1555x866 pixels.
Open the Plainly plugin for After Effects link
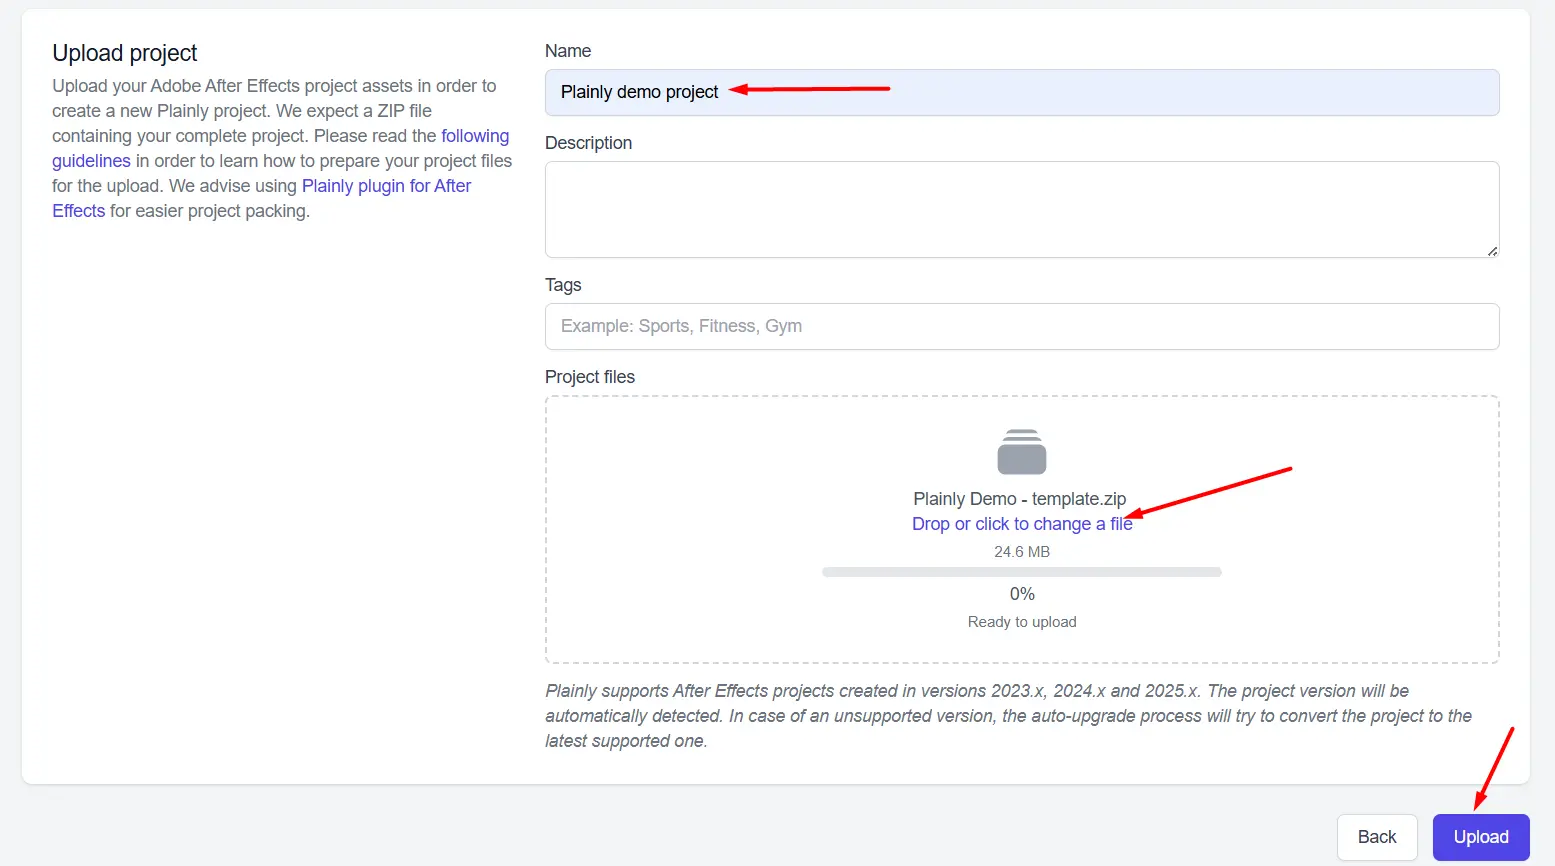[x=386, y=186]
